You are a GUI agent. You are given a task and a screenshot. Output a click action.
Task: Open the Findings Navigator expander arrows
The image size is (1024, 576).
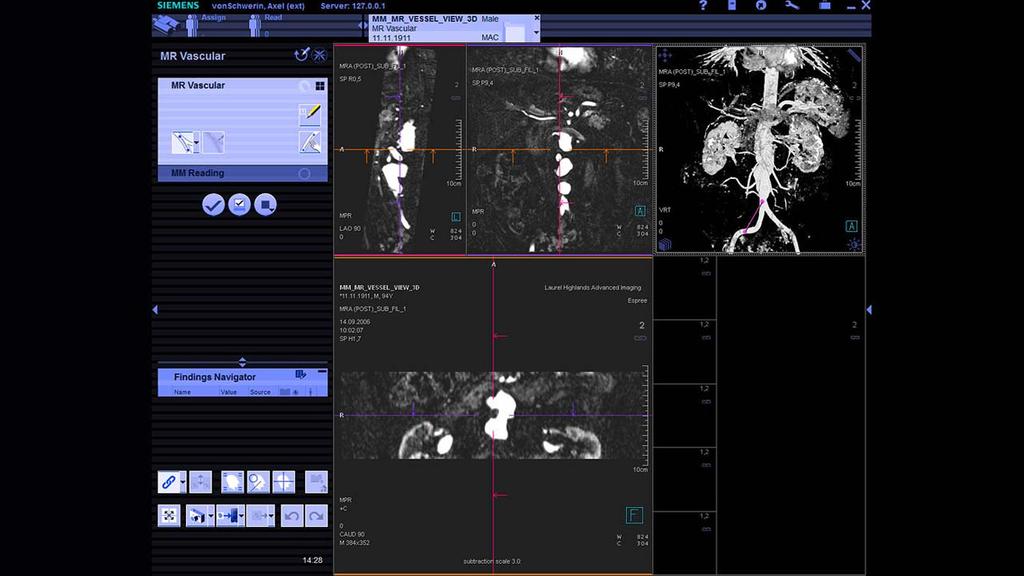tap(242, 361)
